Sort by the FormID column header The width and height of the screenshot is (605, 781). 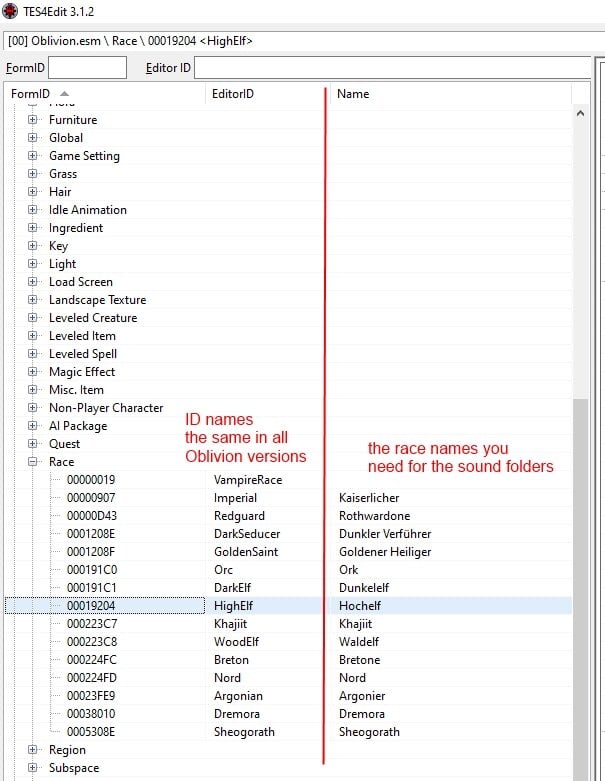(105, 94)
